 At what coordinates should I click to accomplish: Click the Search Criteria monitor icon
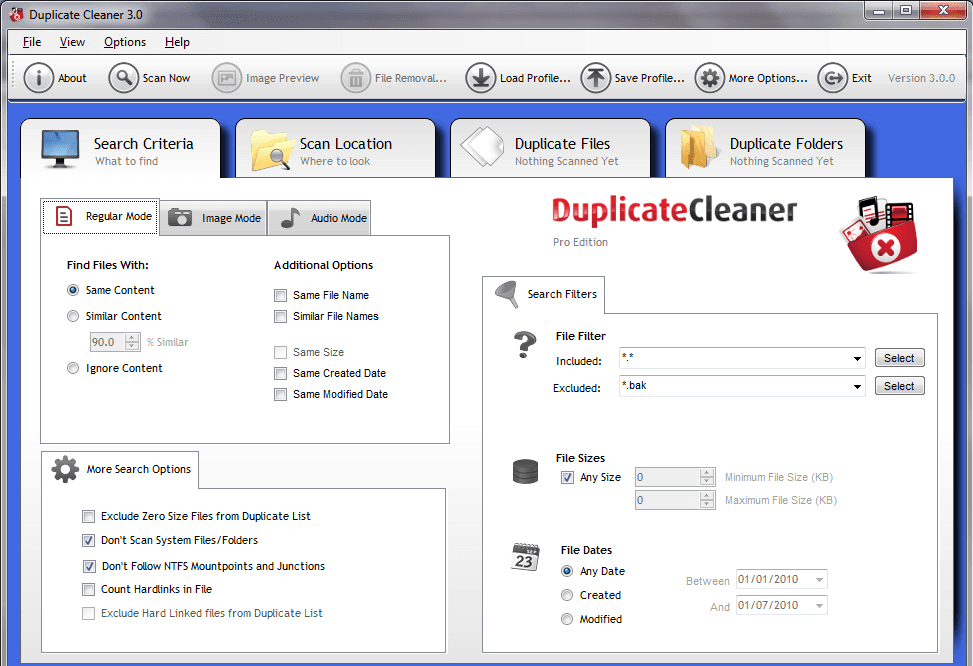pos(60,149)
